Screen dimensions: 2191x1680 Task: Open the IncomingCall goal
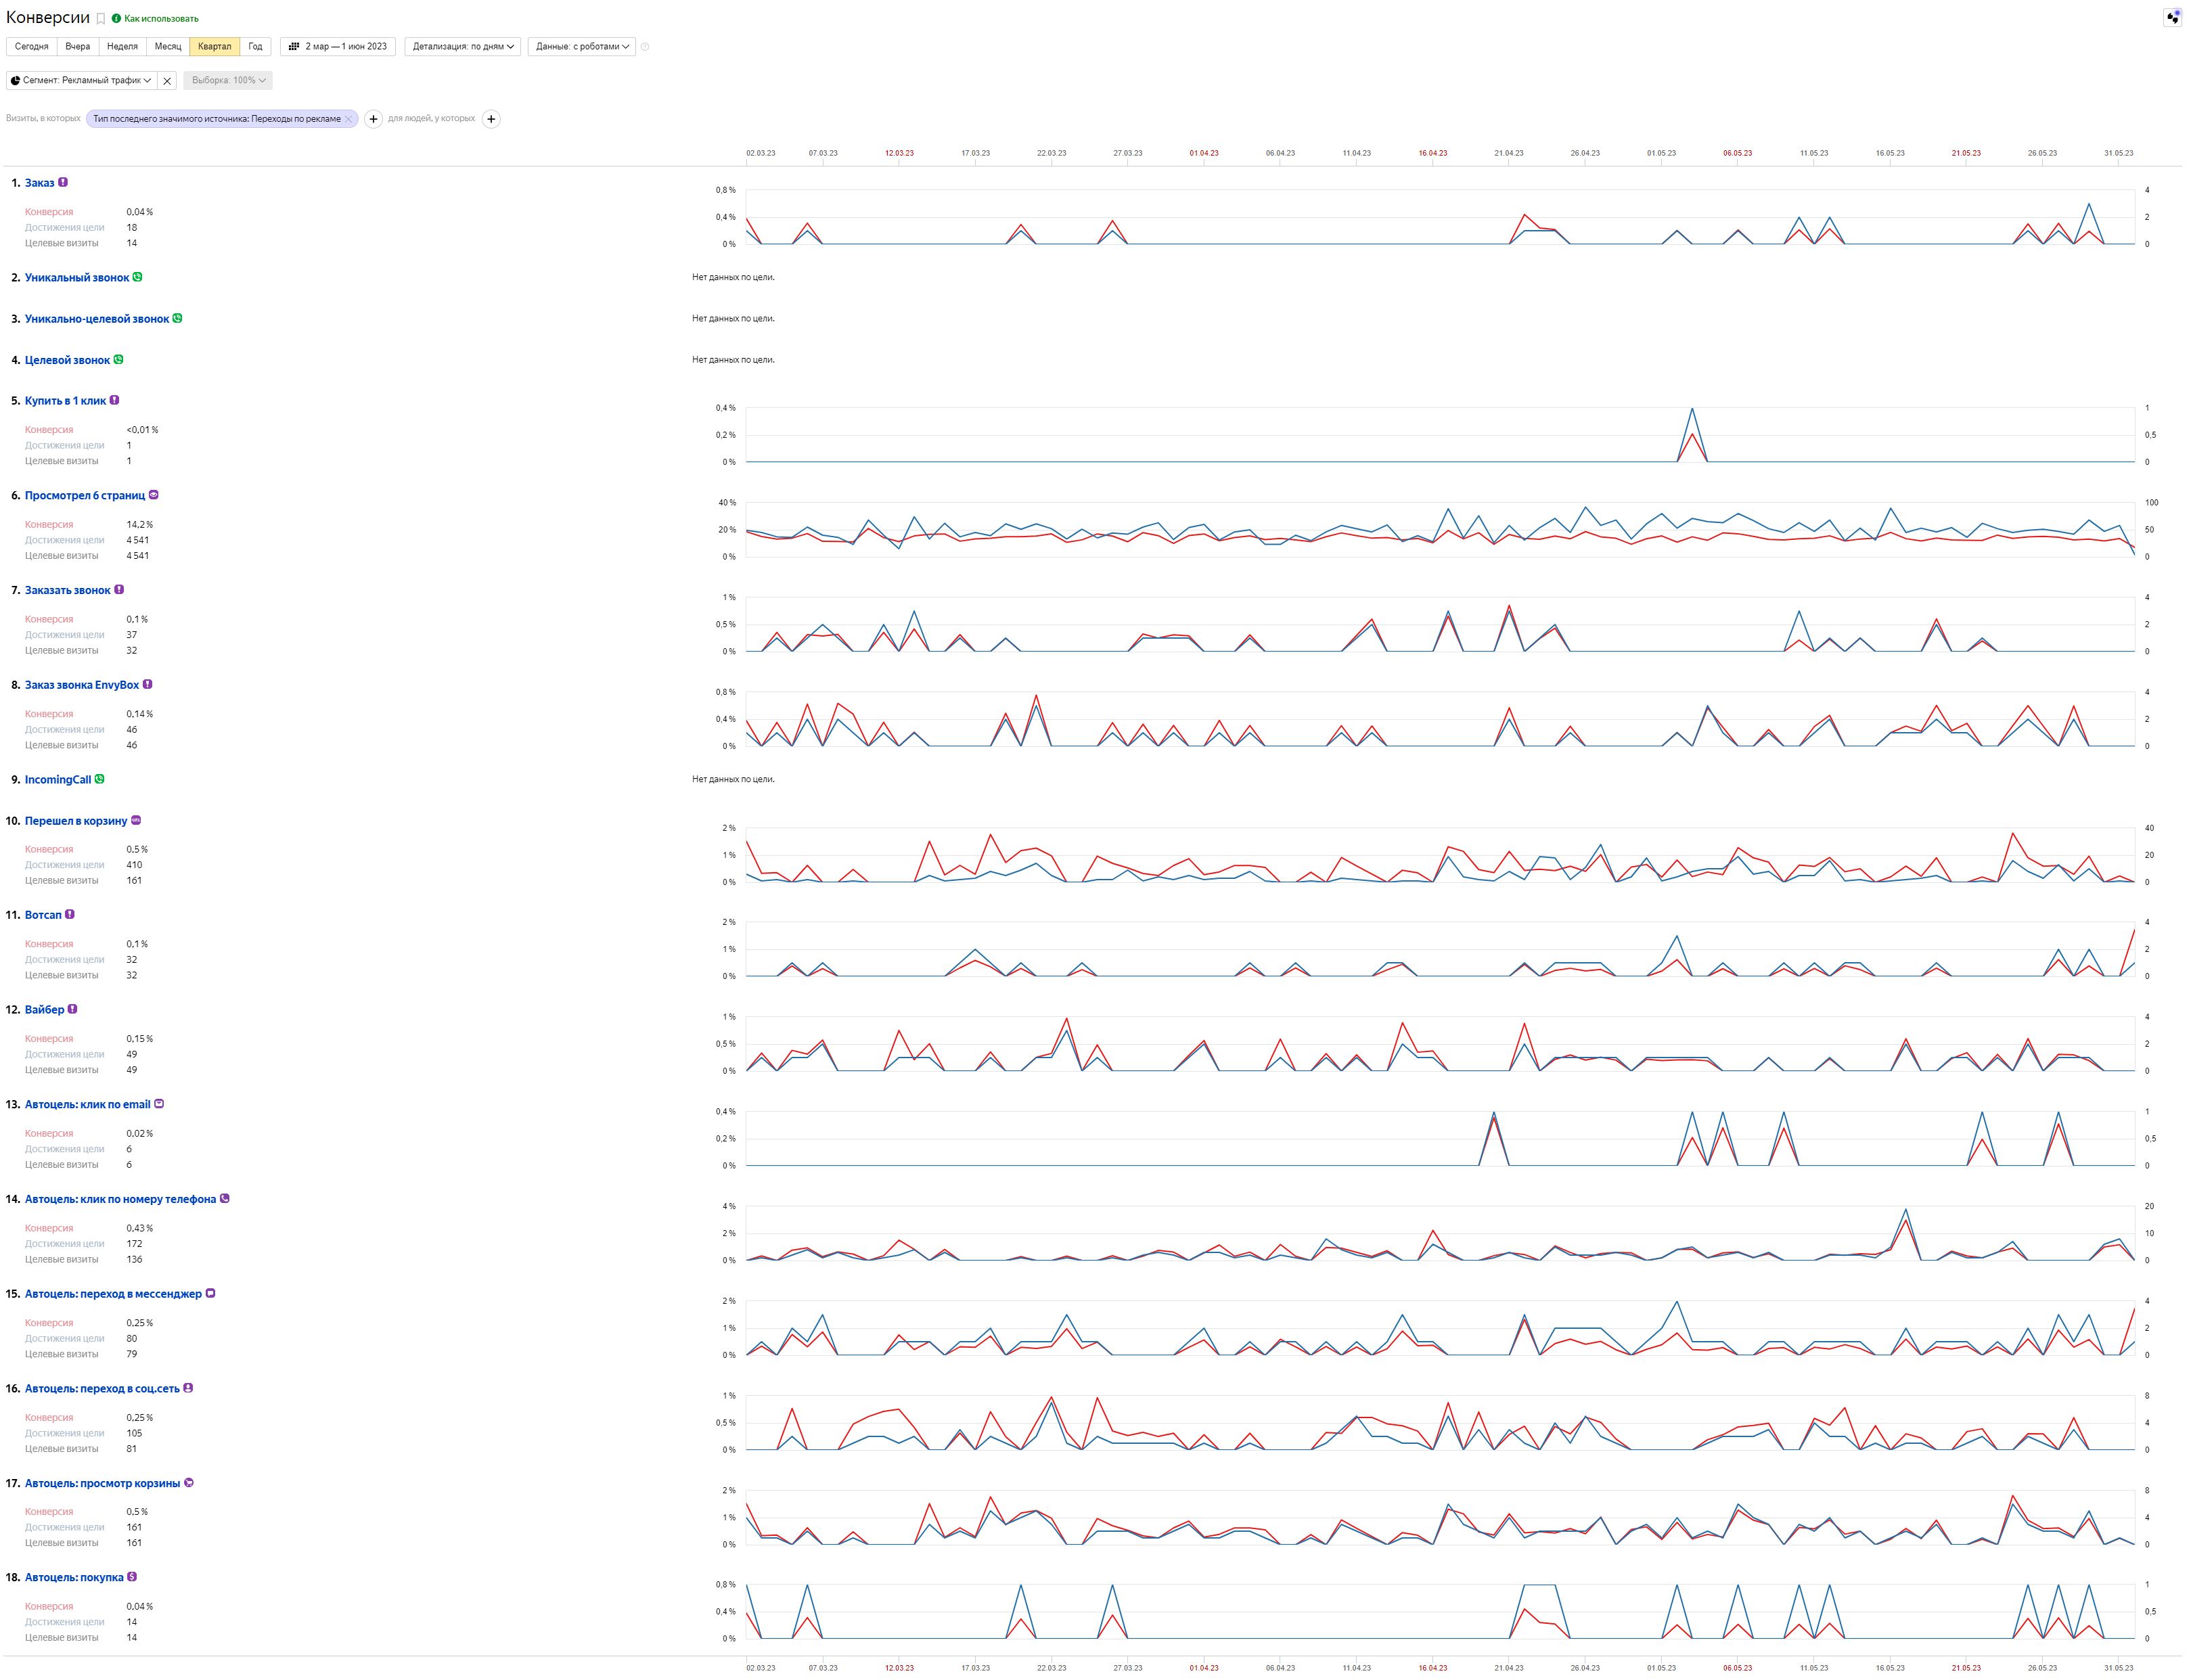(58, 780)
